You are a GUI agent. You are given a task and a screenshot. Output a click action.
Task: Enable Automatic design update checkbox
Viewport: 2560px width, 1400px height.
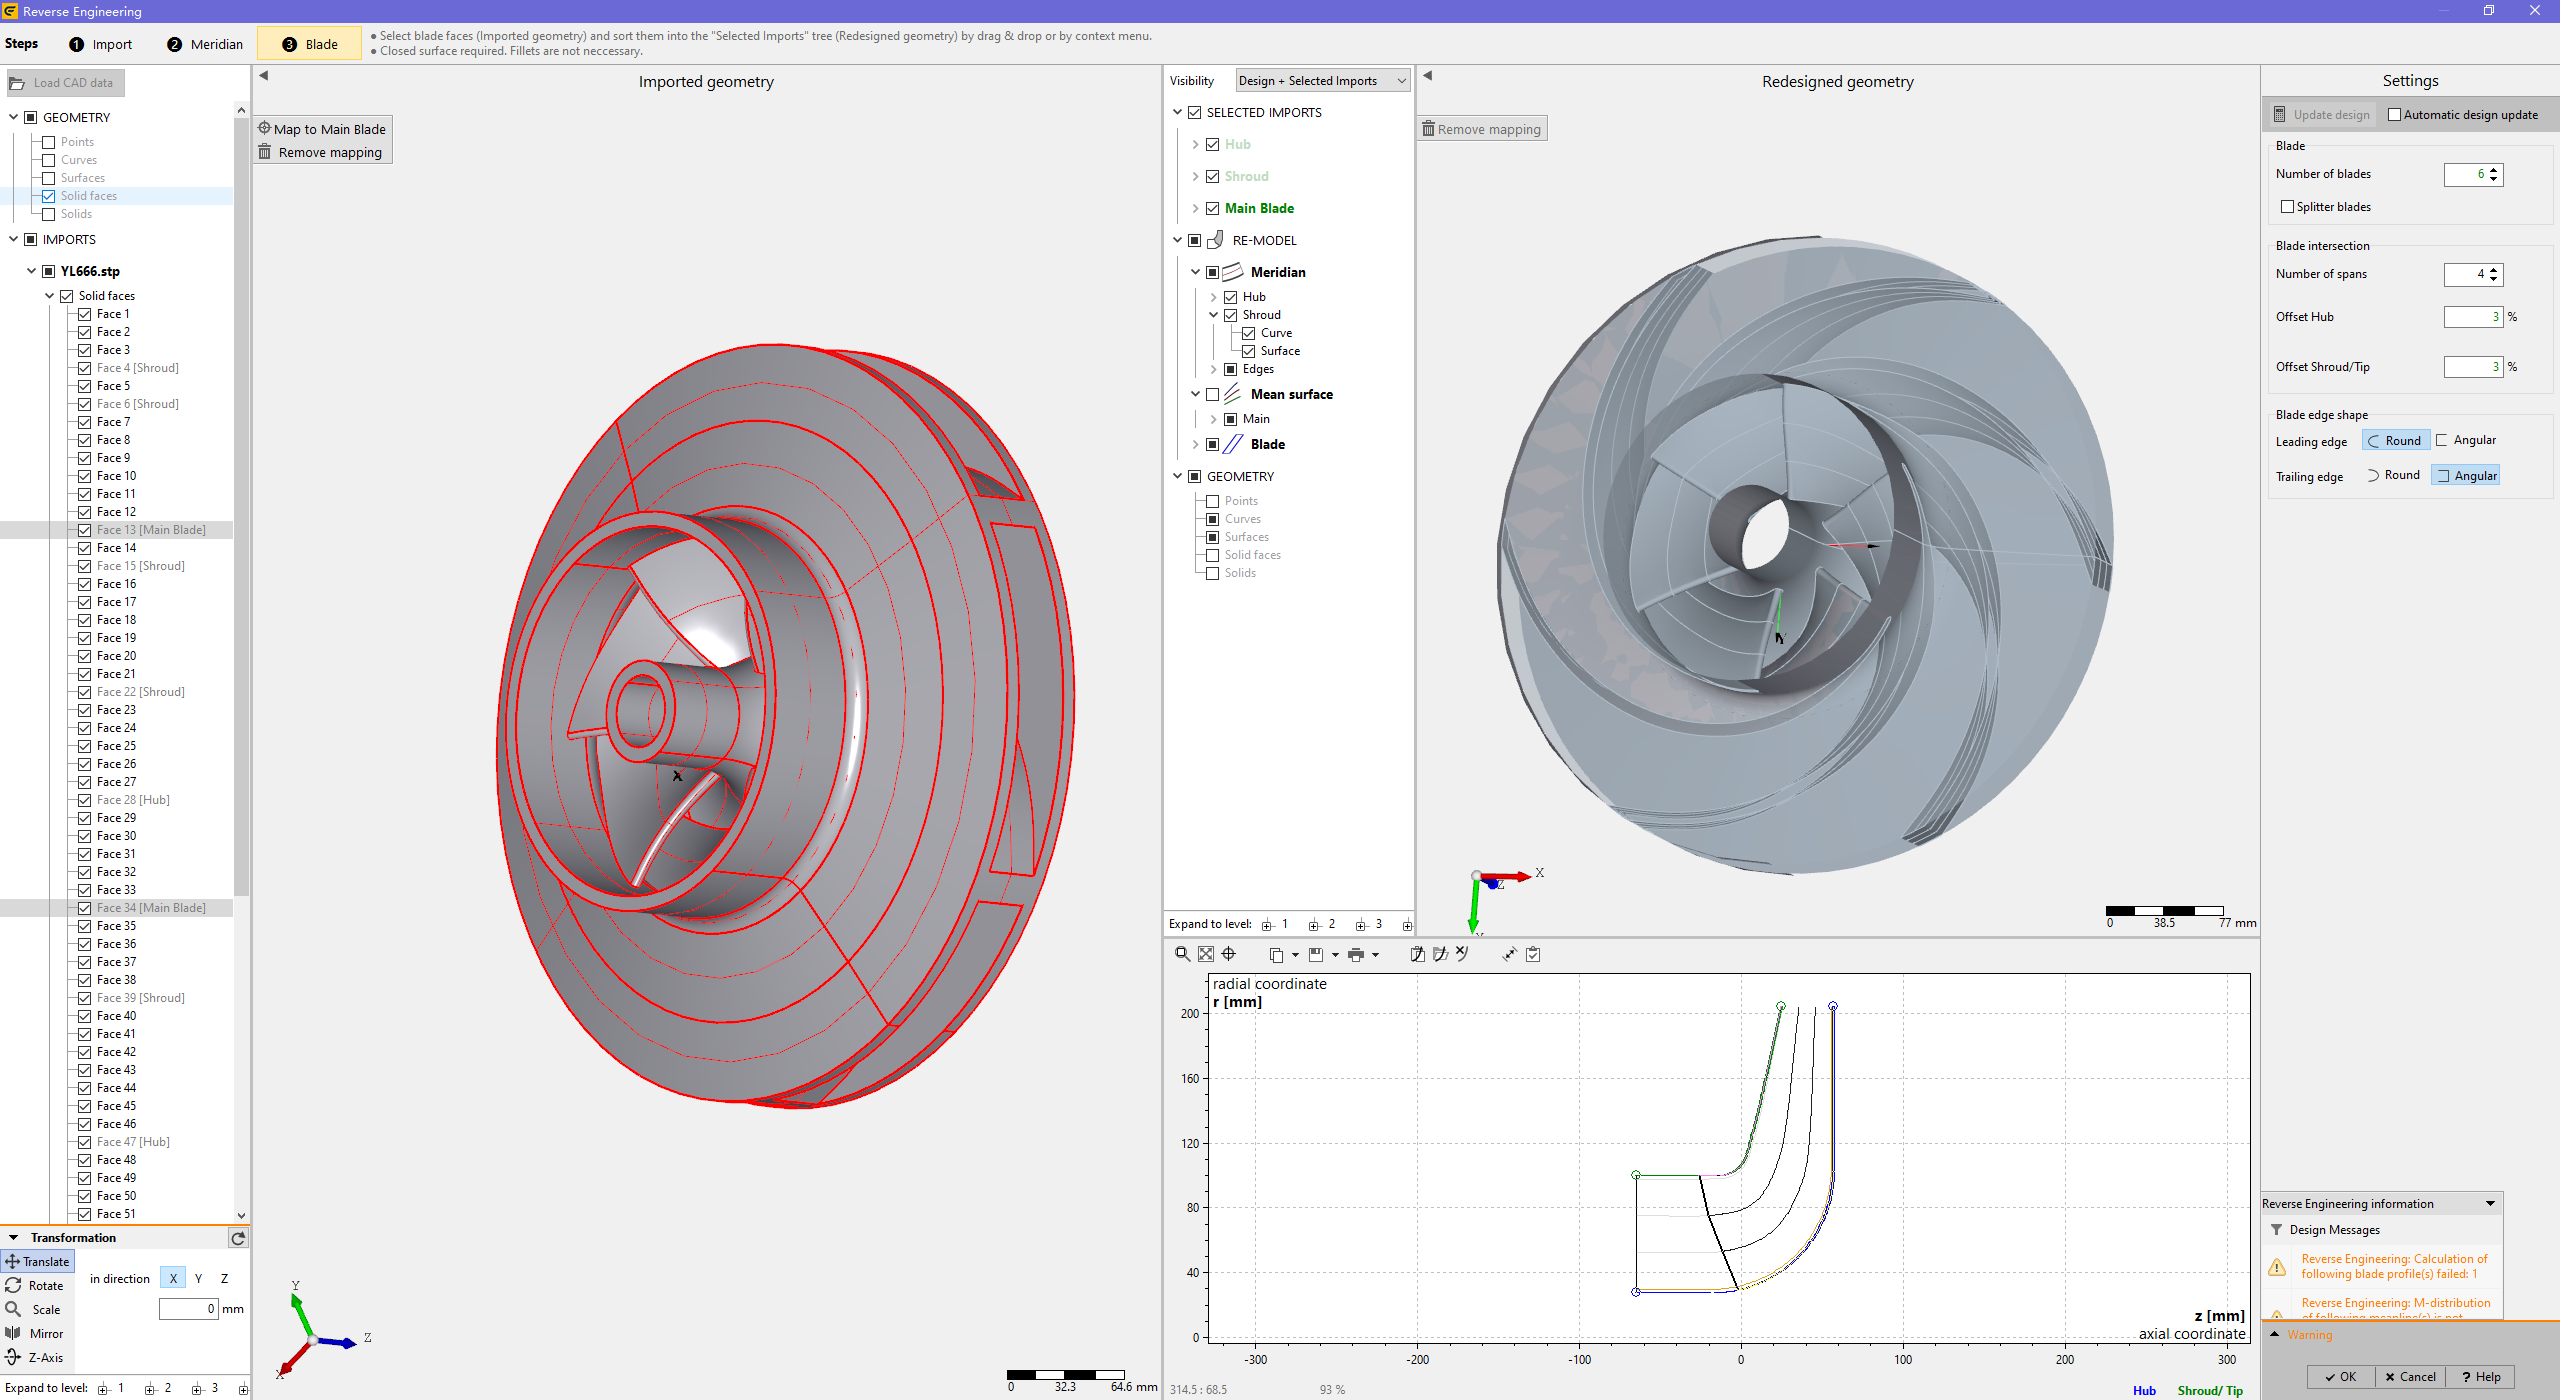coord(2395,115)
